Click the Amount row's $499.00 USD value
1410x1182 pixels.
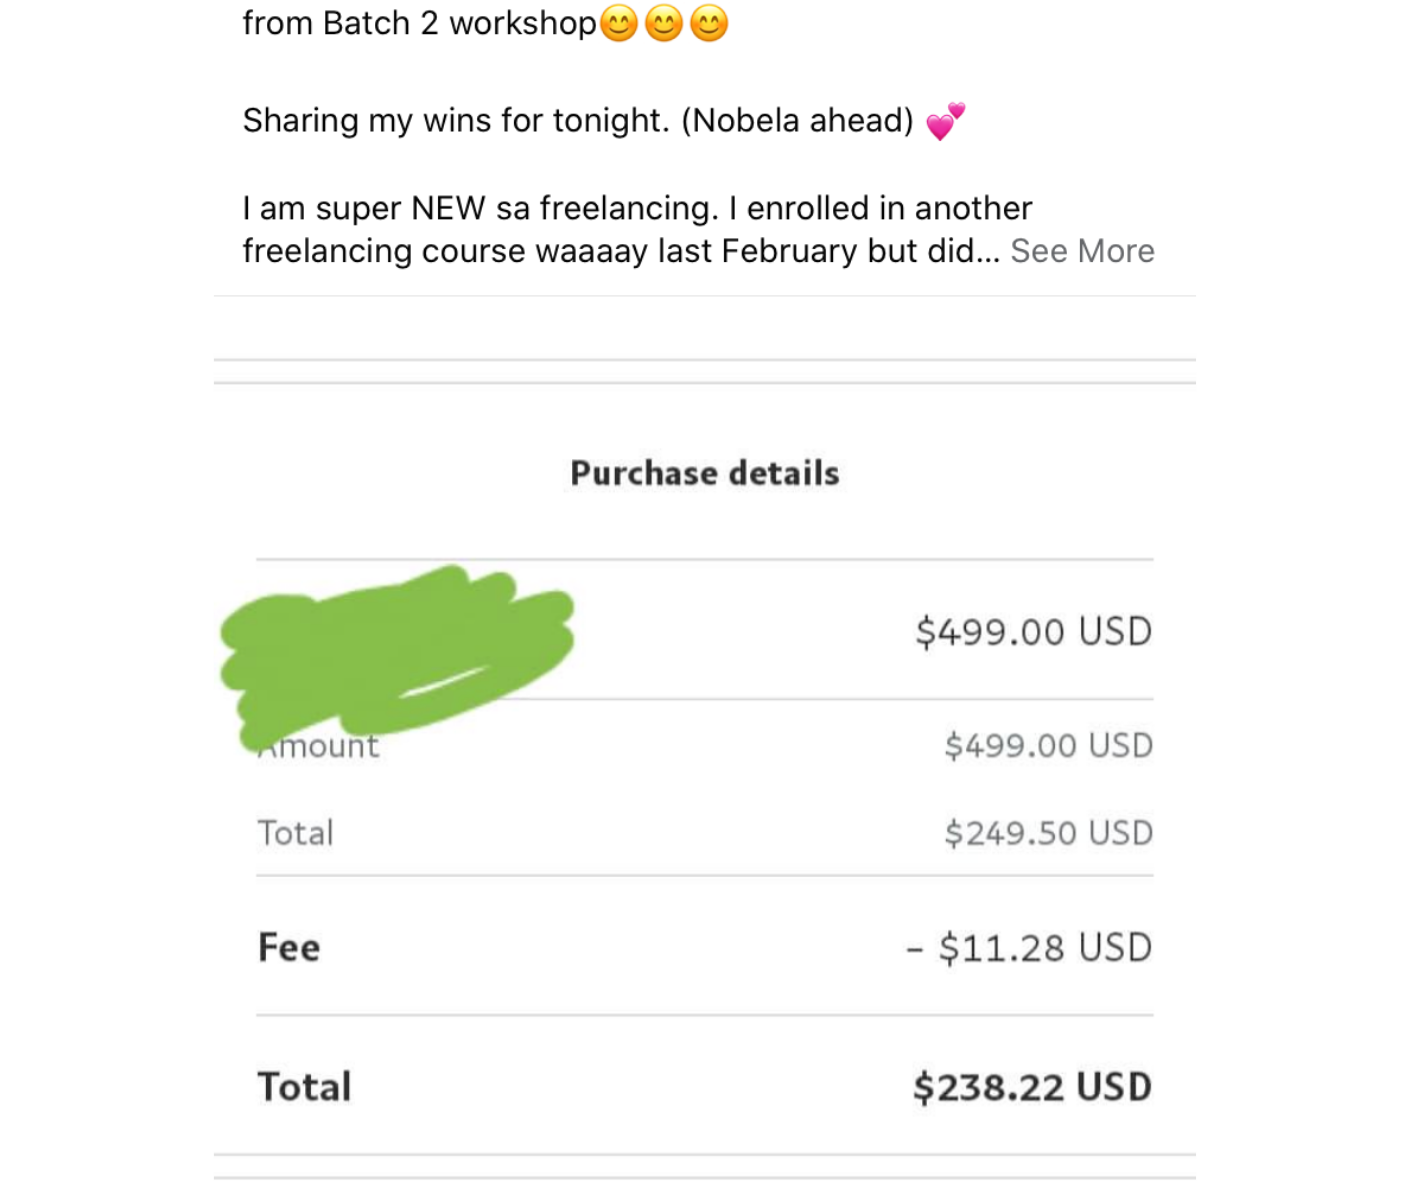1049,745
